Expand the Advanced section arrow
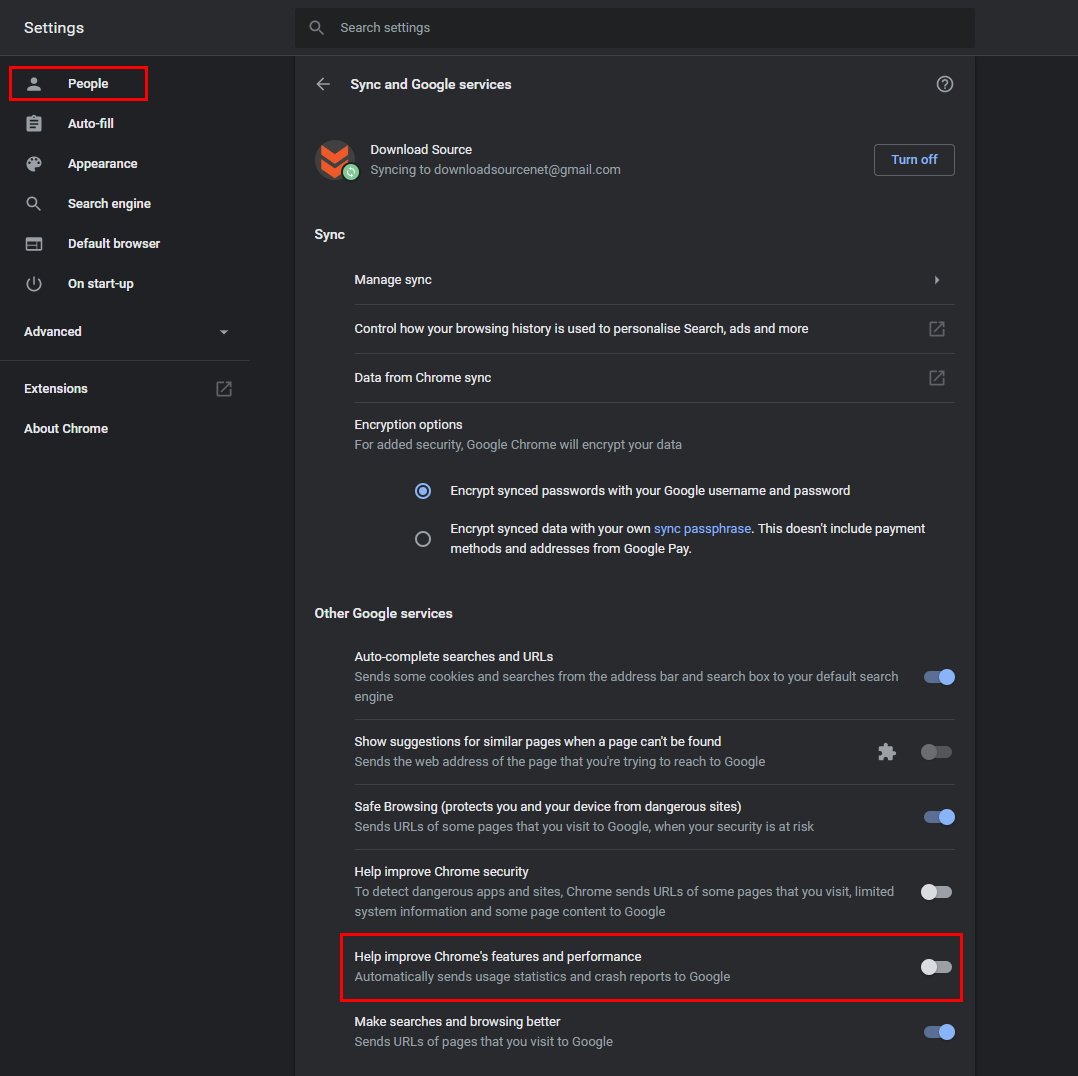 click(x=223, y=332)
